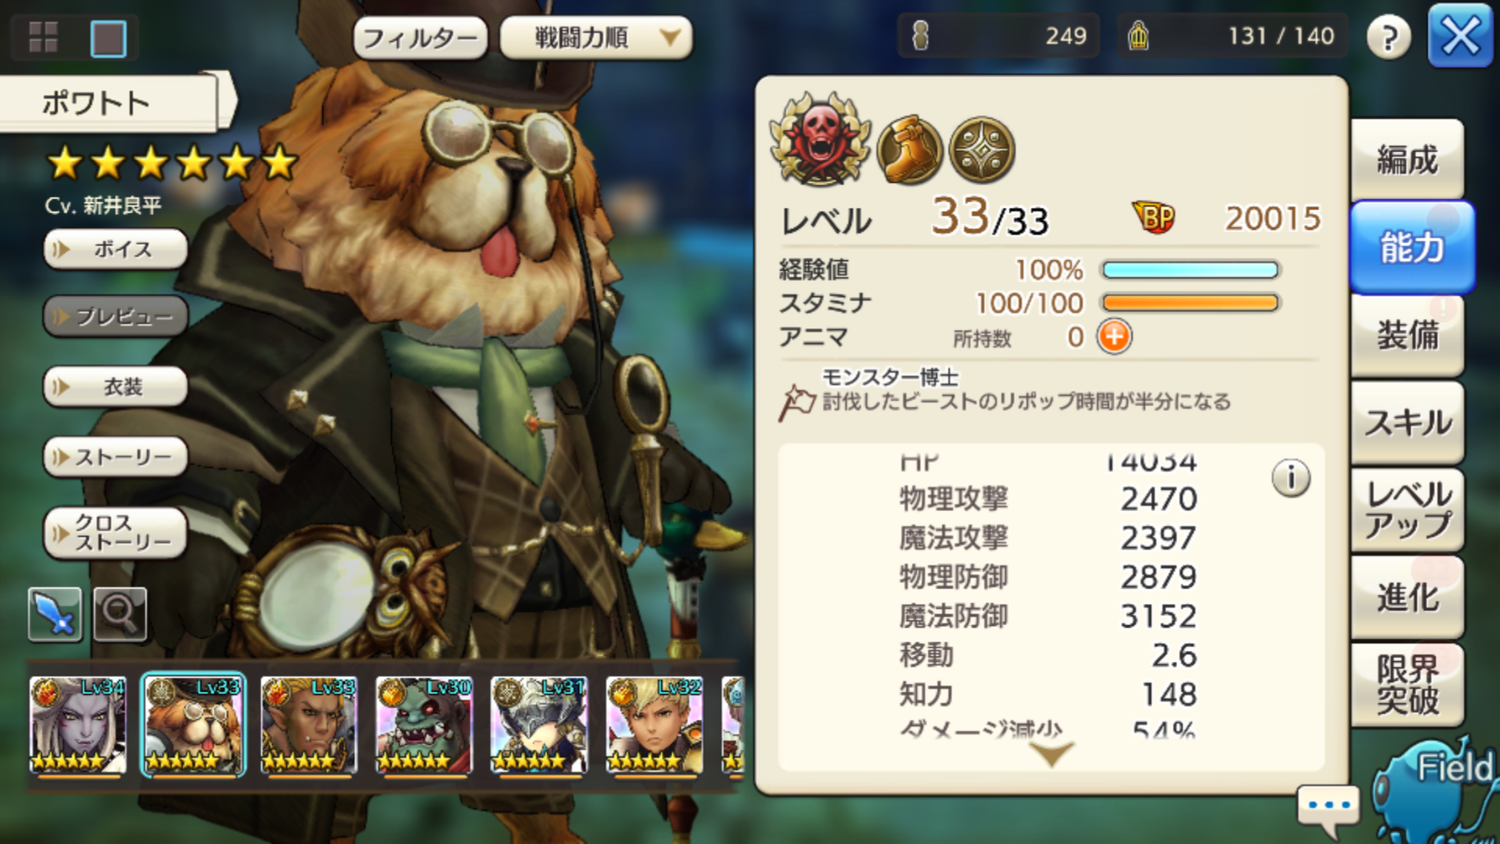Switch to grid view icon

43,38
